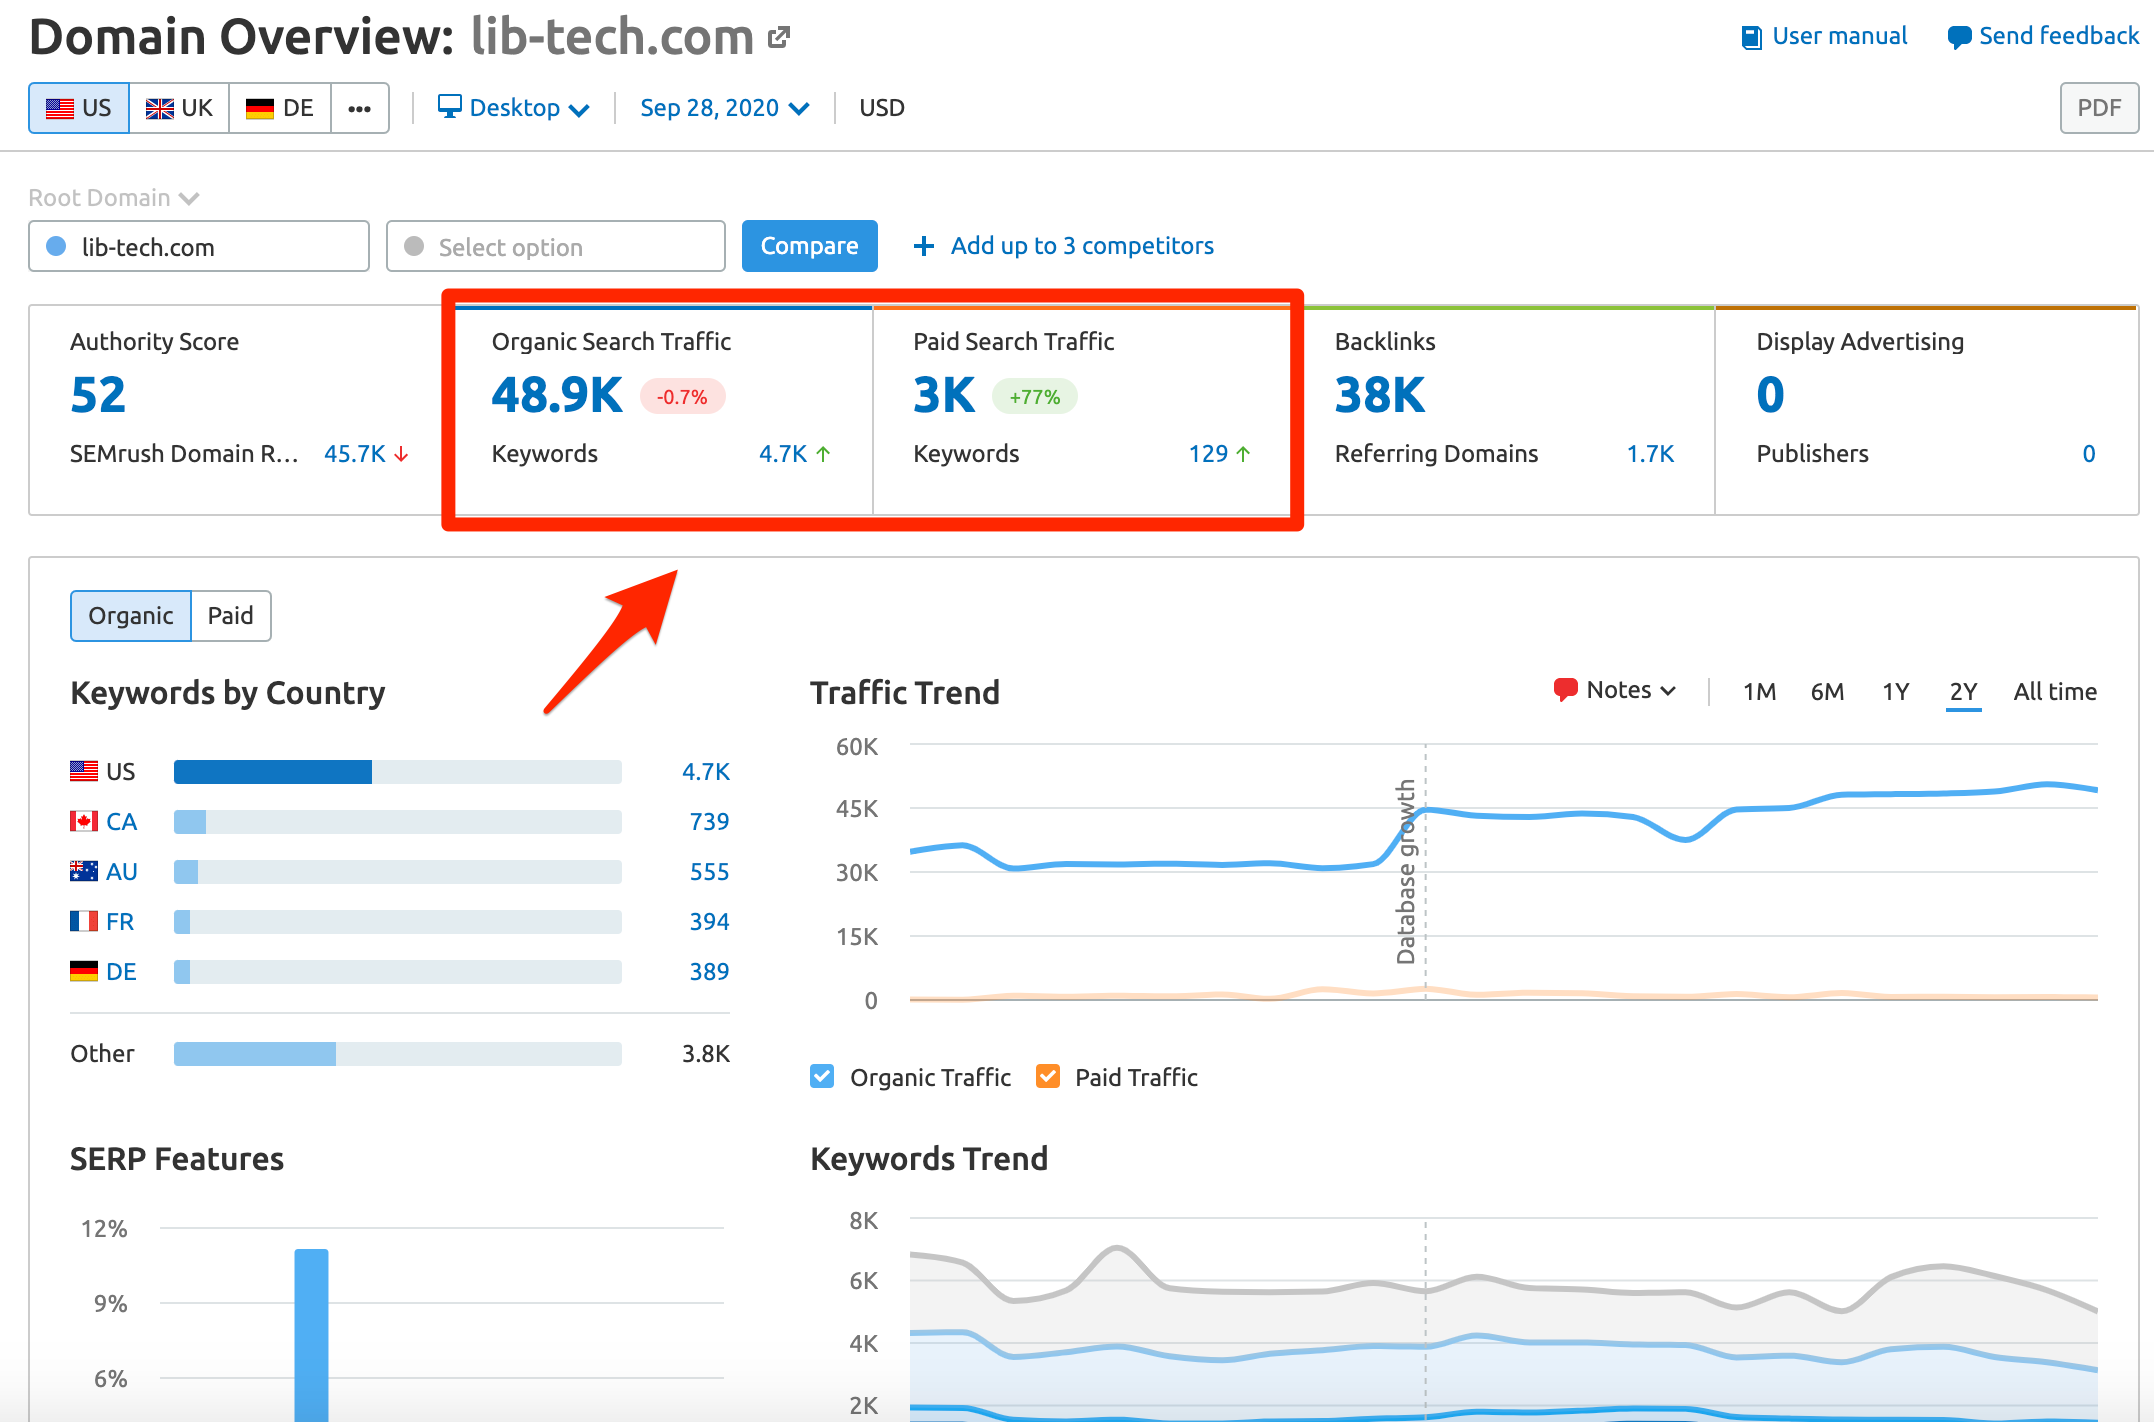Select the 1M time range

[x=1759, y=692]
